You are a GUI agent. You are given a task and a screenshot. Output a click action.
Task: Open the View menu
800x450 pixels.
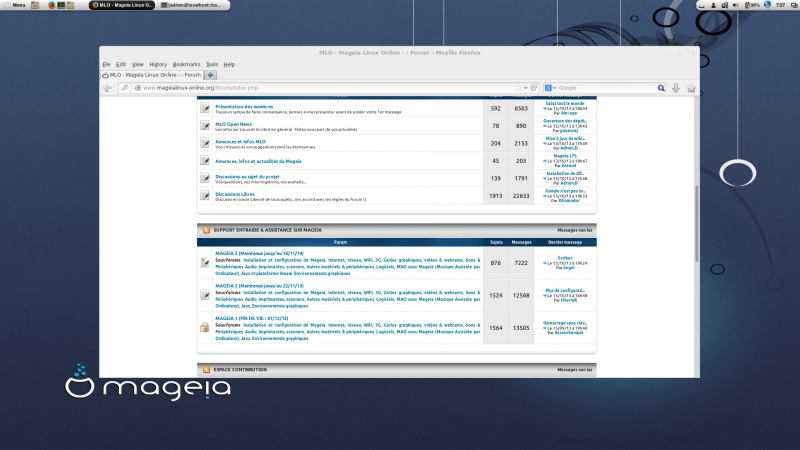pyautogui.click(x=138, y=64)
